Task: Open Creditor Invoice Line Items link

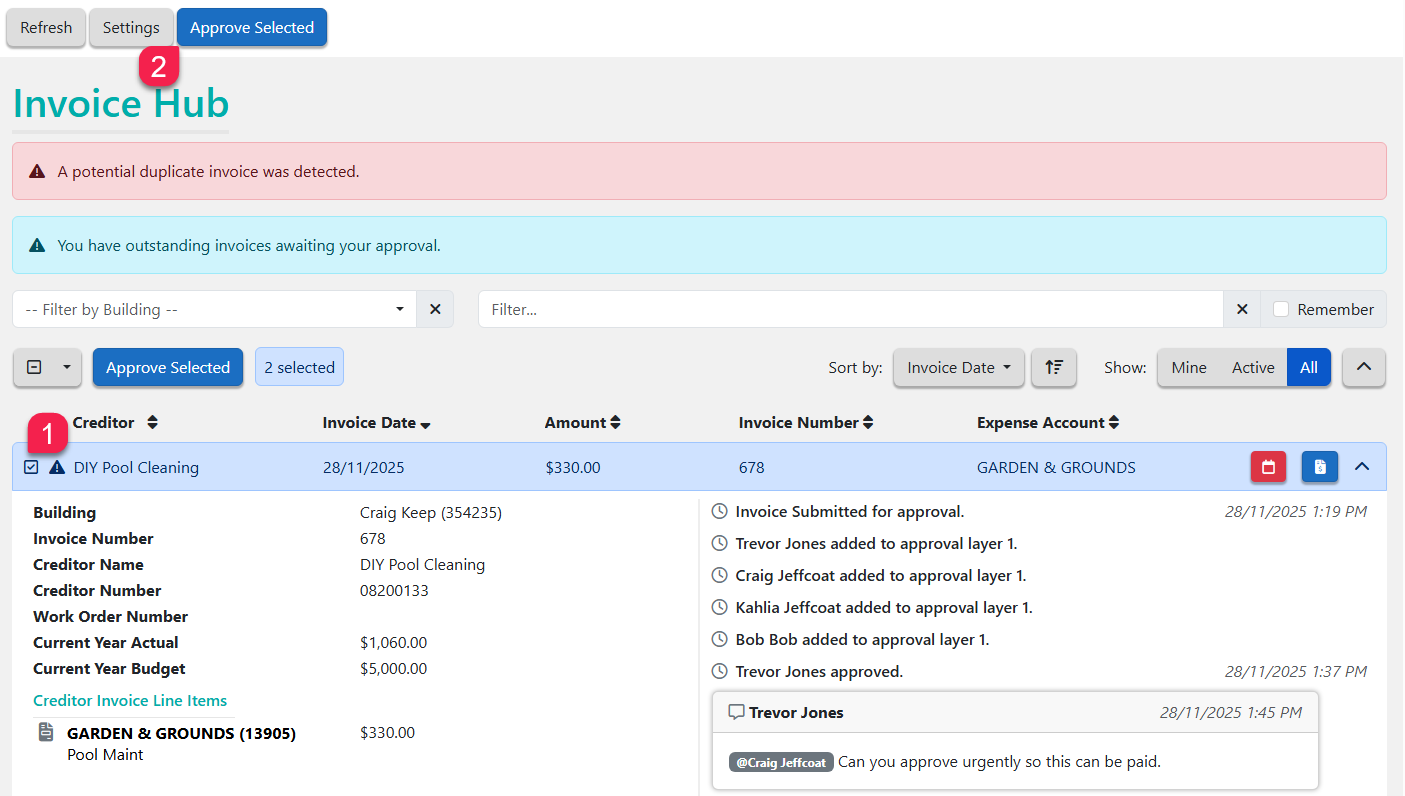Action: click(130, 700)
